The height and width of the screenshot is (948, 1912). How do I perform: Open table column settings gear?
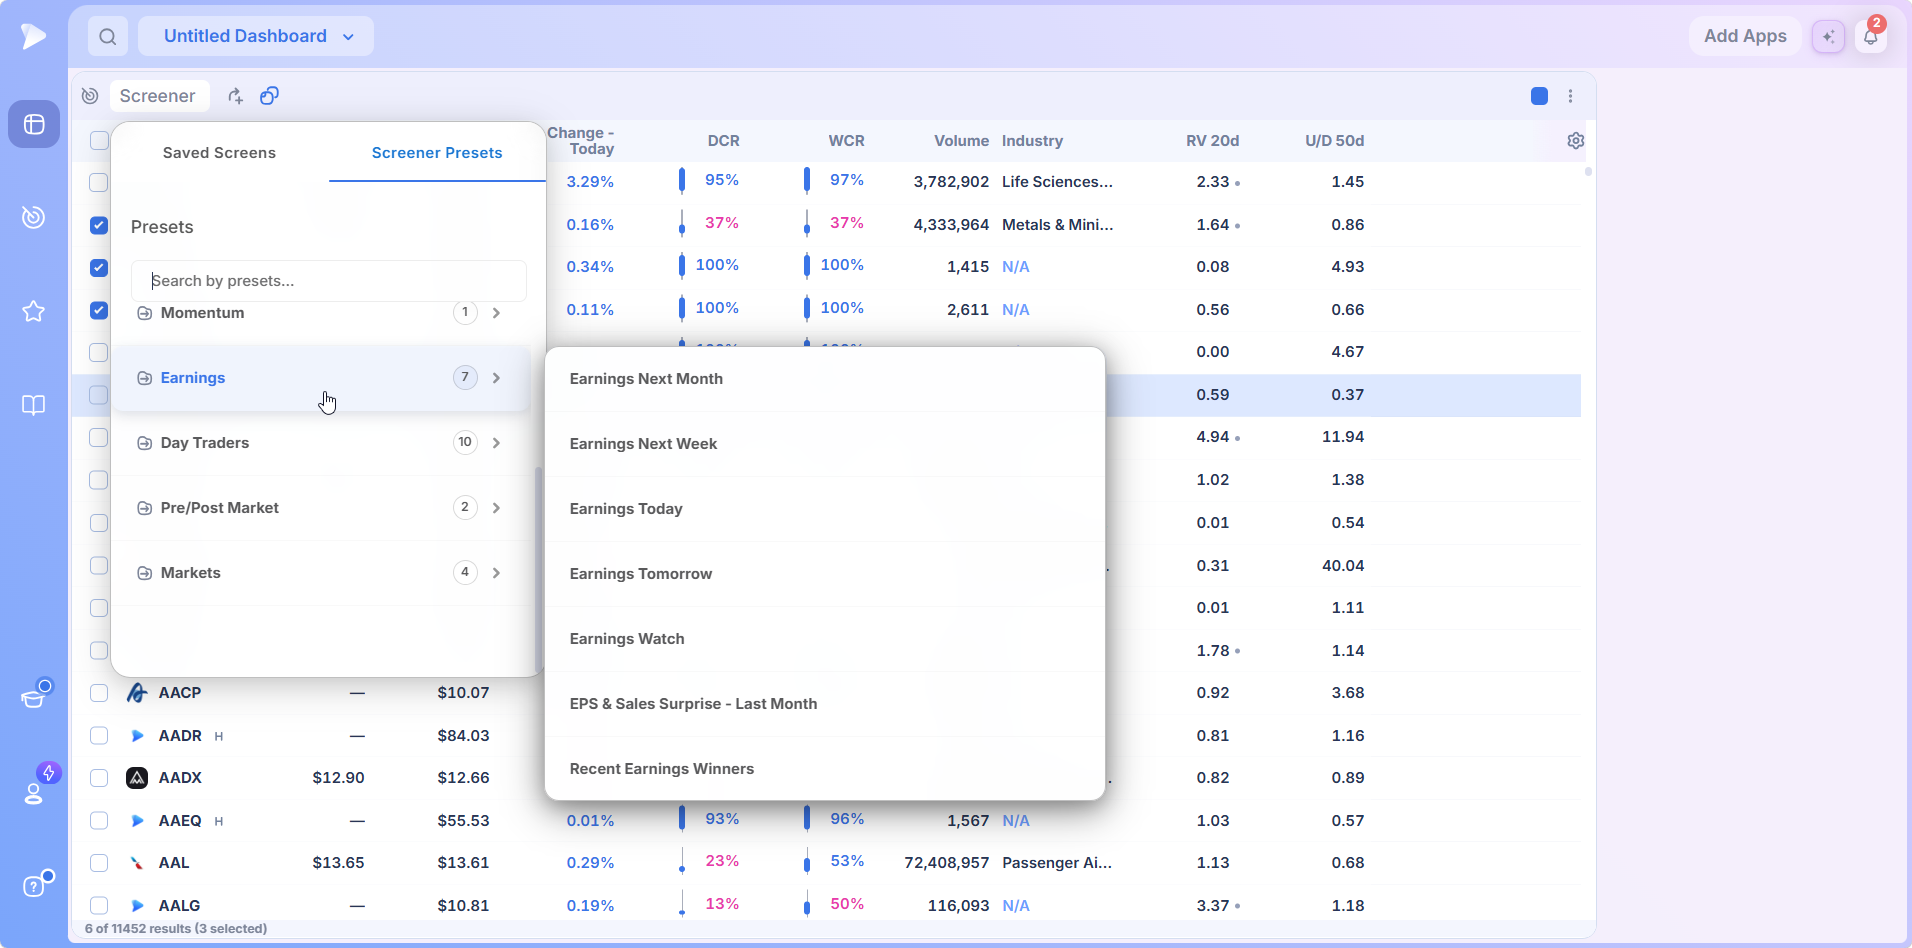click(x=1576, y=141)
